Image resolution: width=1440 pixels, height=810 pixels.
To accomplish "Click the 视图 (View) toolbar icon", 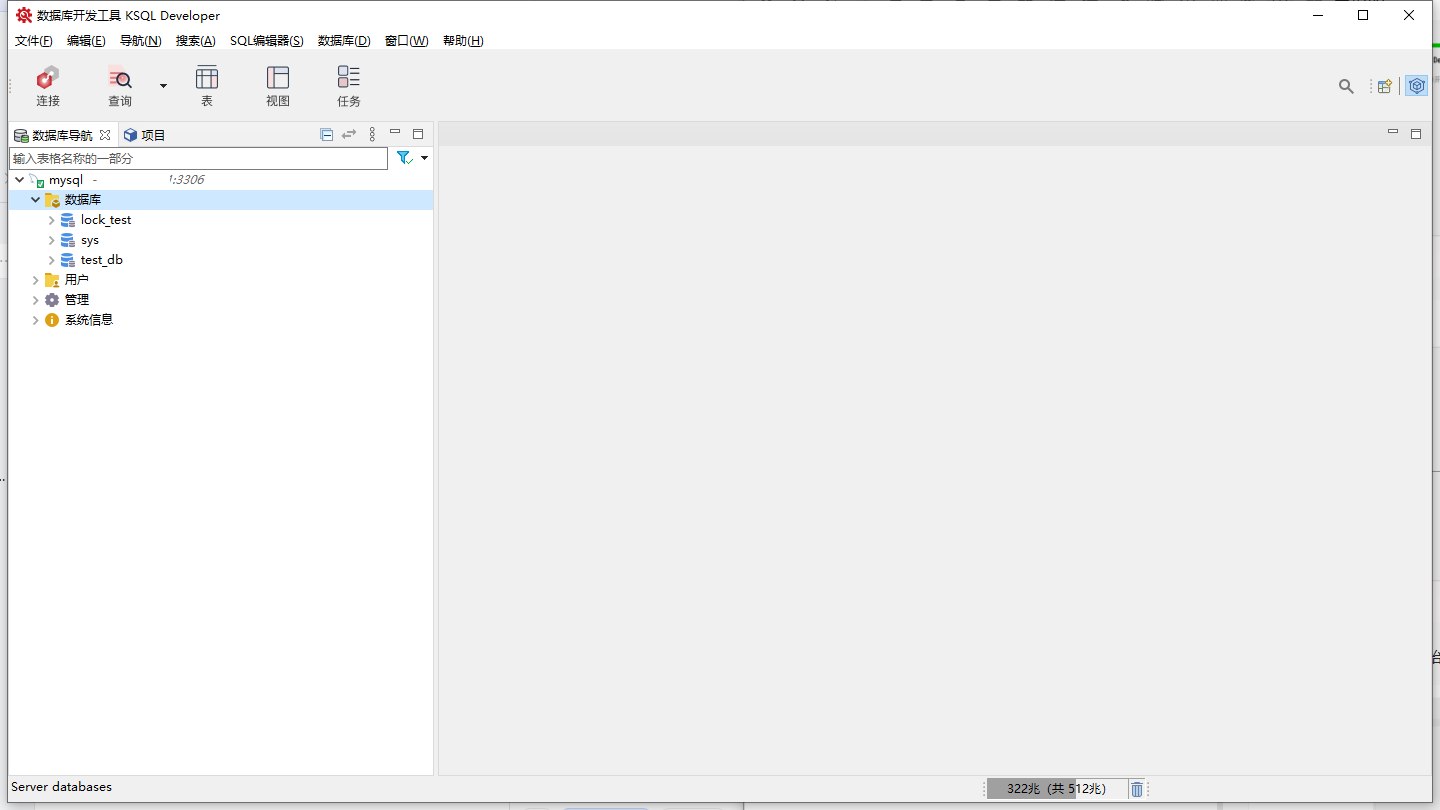I will click(x=278, y=85).
